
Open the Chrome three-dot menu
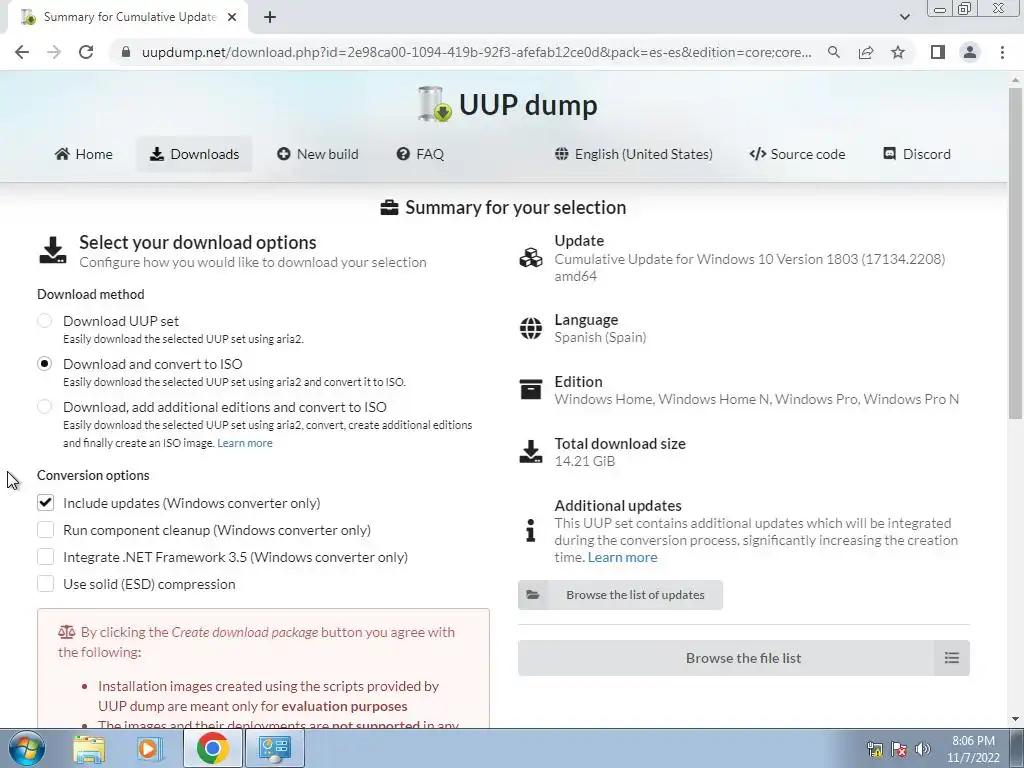coord(1002,52)
